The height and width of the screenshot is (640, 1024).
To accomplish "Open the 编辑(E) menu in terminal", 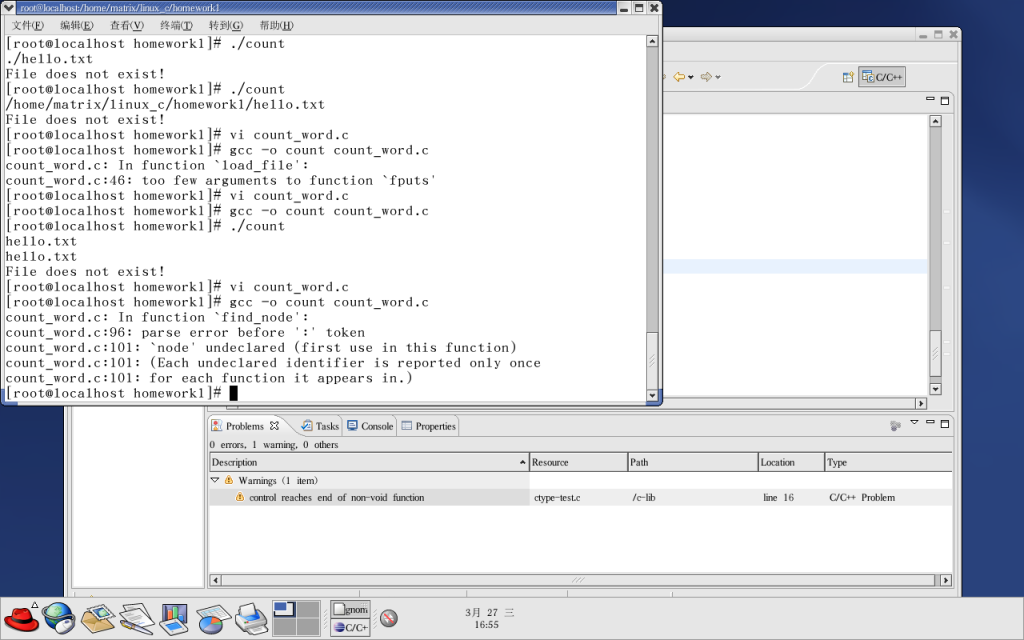I will tap(76, 25).
